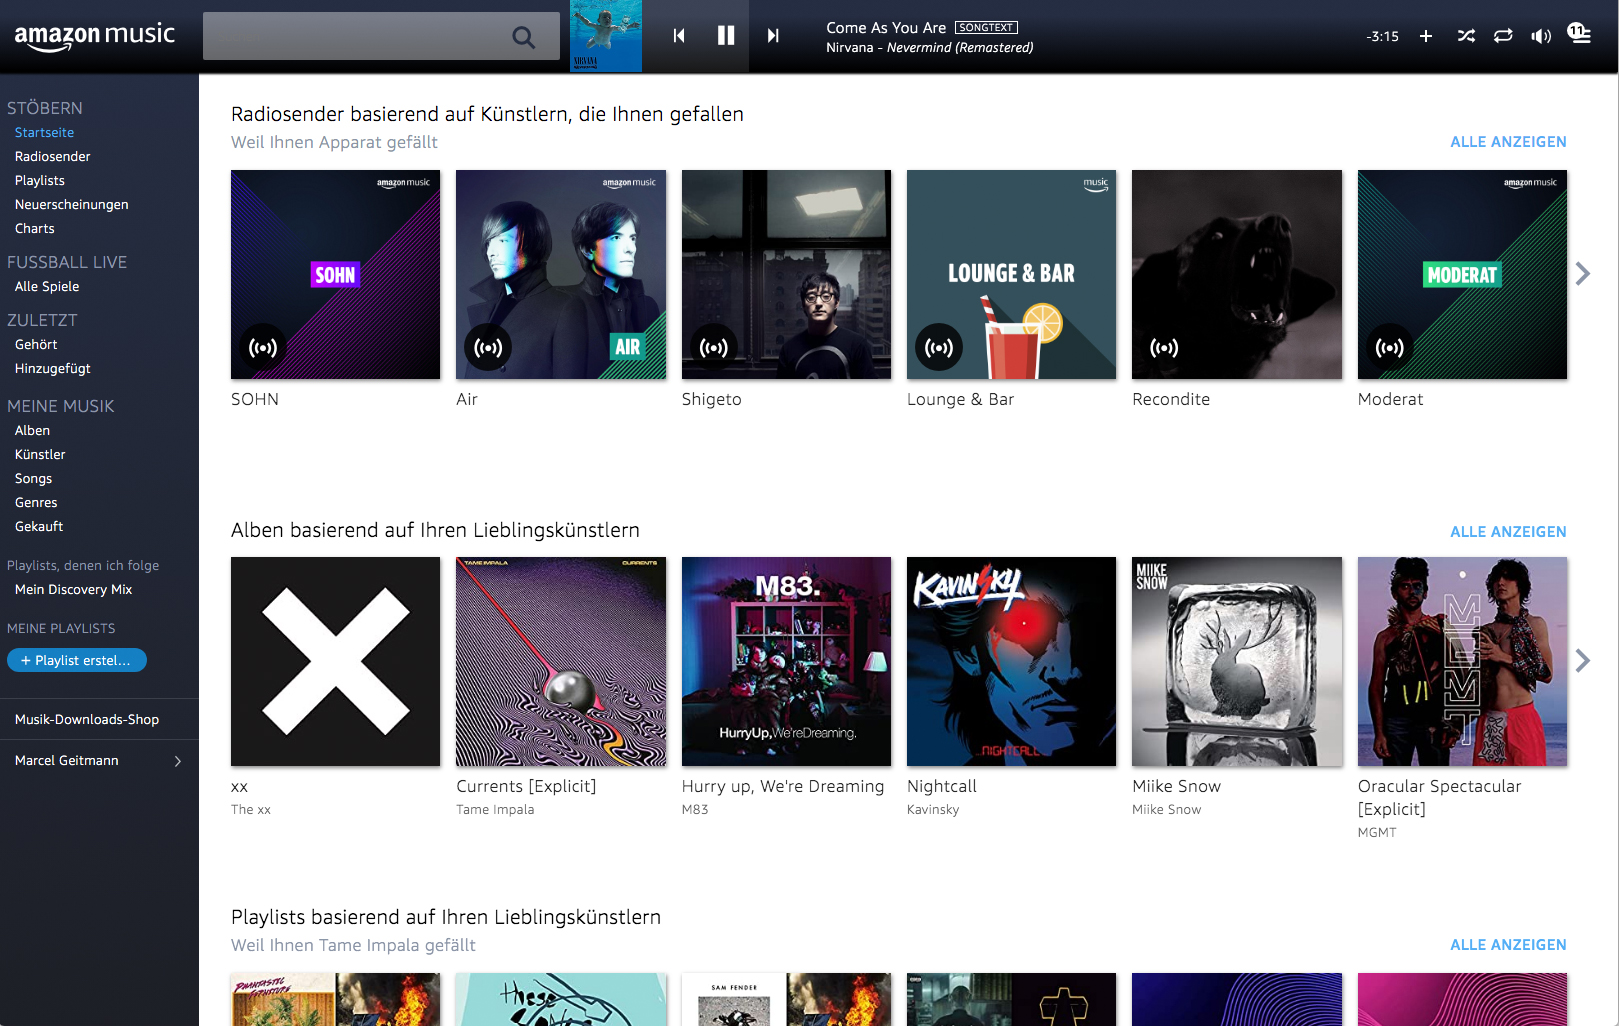Enable shuffle playback

tap(1466, 35)
